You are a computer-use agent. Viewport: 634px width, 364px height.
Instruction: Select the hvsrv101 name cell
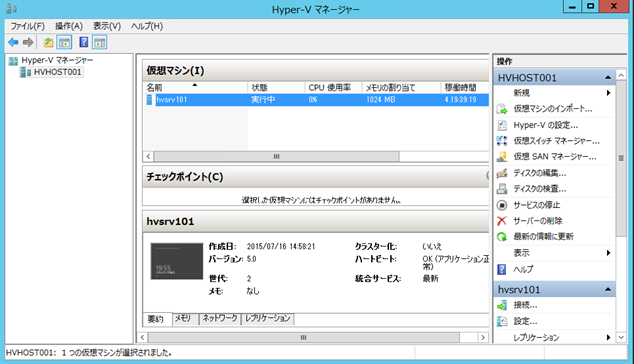[171, 100]
